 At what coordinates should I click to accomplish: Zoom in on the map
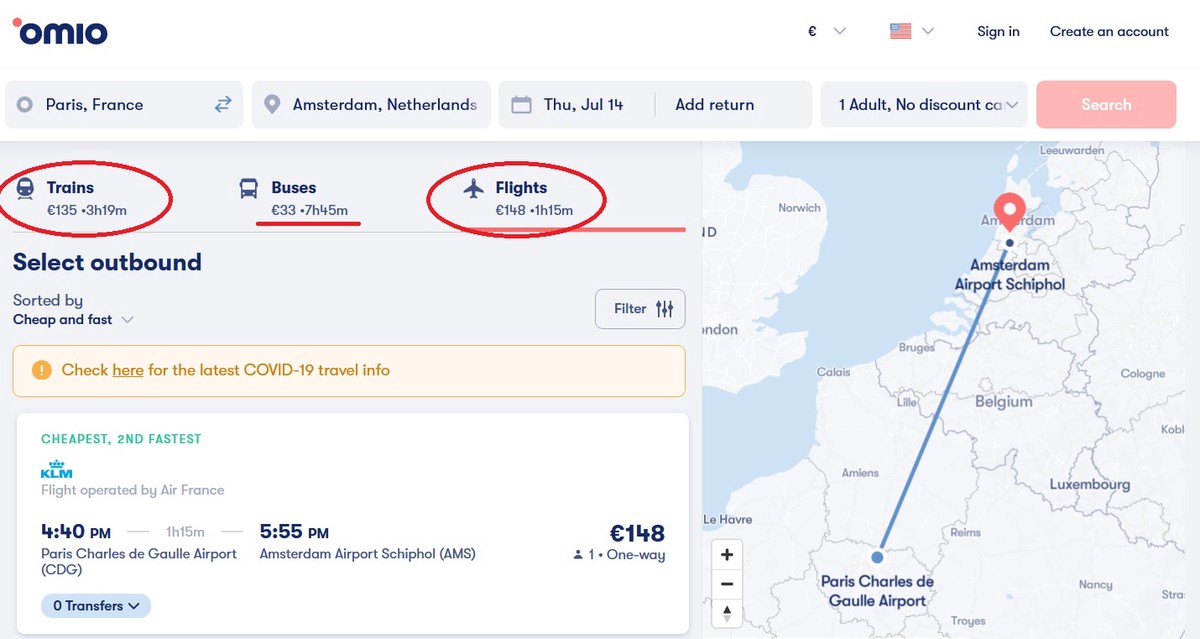(727, 555)
